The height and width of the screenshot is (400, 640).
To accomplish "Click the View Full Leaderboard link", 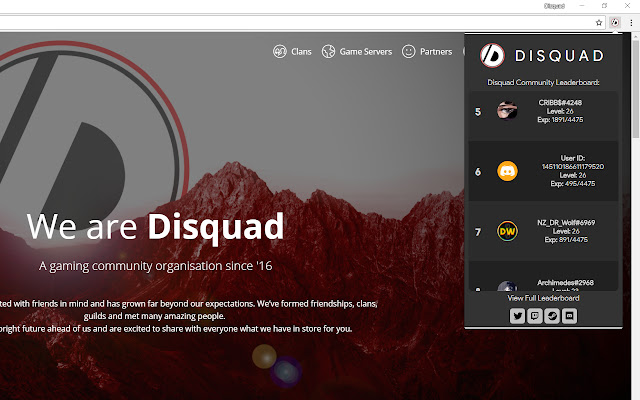I will pyautogui.click(x=543, y=298).
